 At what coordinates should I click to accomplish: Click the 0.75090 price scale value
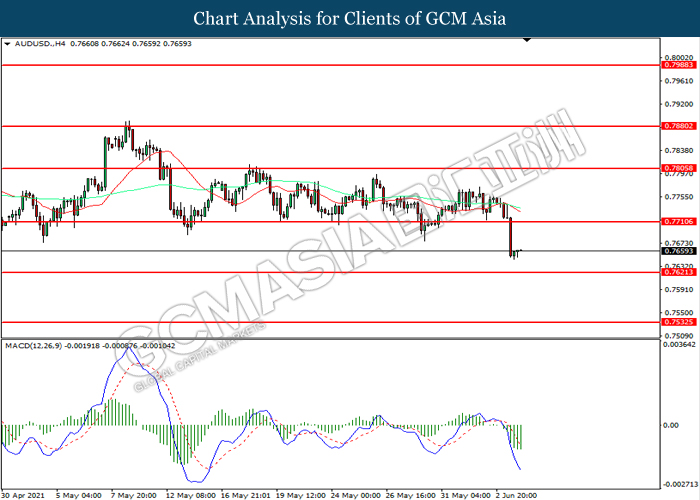[679, 336]
